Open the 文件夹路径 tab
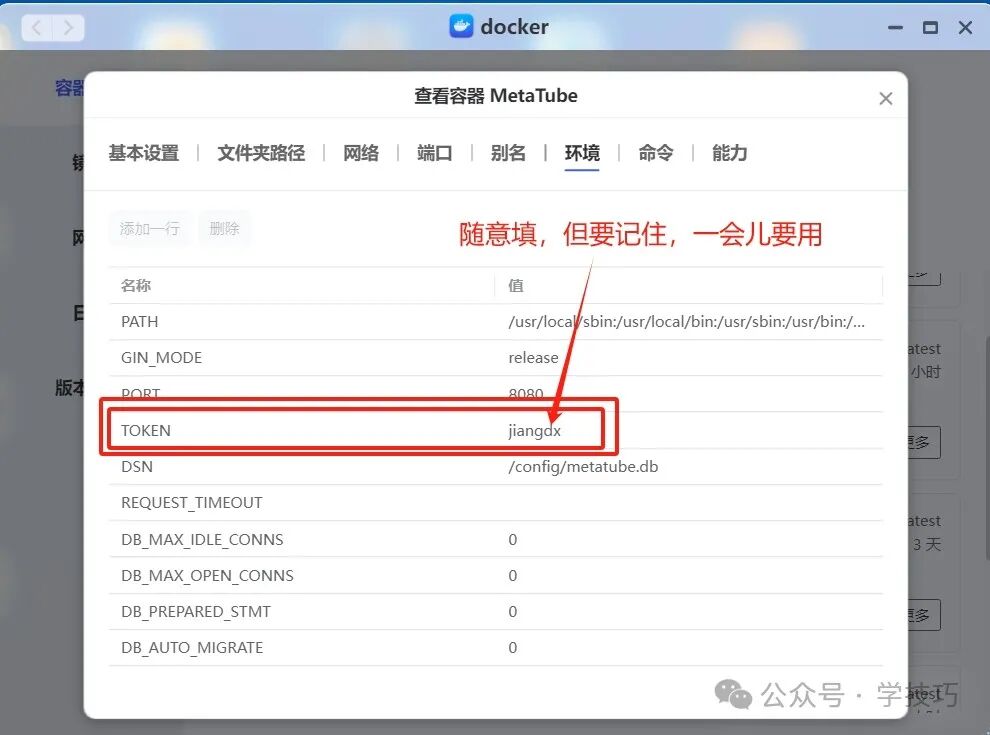The image size is (990, 735). (261, 153)
